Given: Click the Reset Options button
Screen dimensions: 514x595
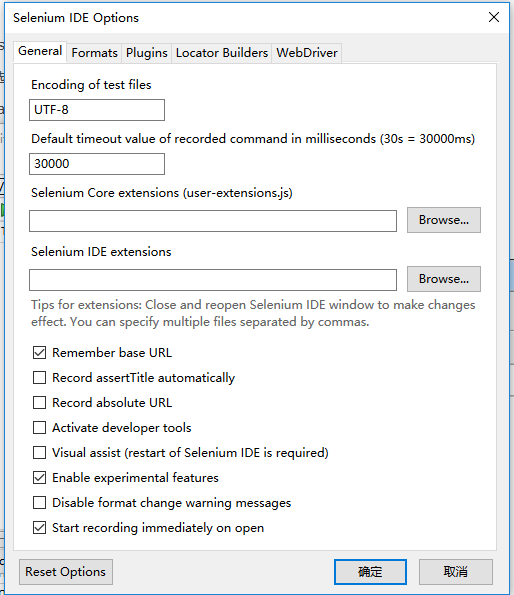Looking at the screenshot, I should [x=66, y=572].
